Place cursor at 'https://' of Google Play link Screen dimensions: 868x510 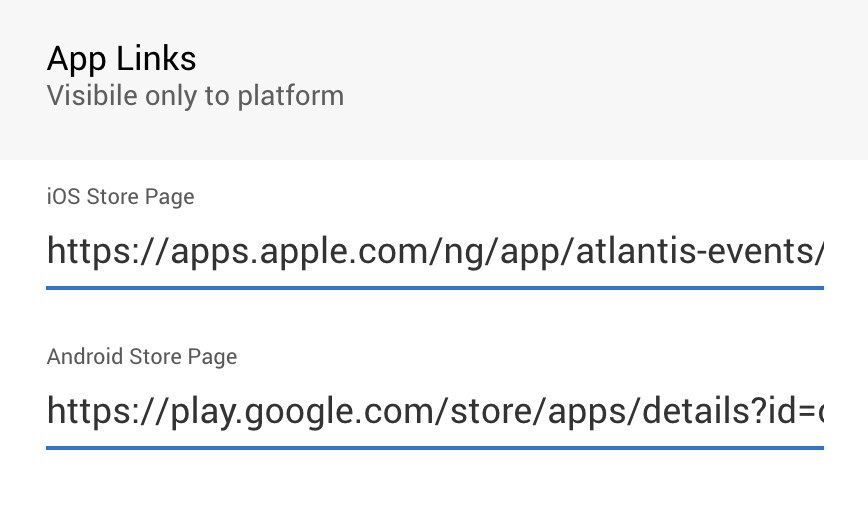(x=106, y=412)
